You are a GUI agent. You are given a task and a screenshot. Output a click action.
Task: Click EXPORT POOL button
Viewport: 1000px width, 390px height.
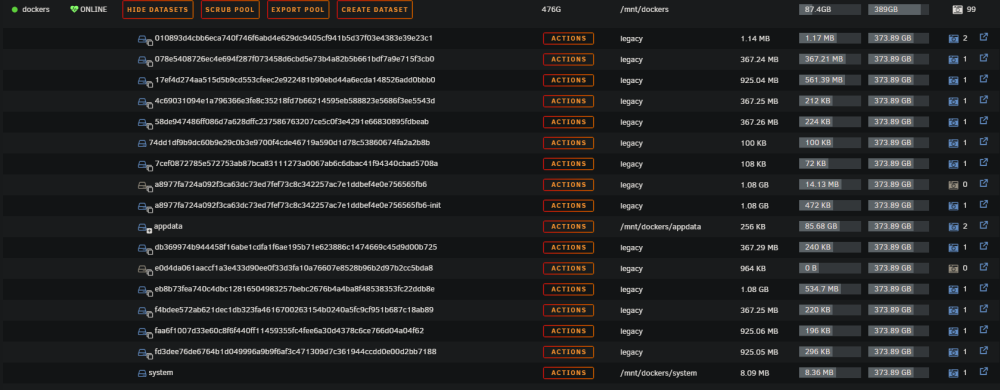[x=298, y=10]
